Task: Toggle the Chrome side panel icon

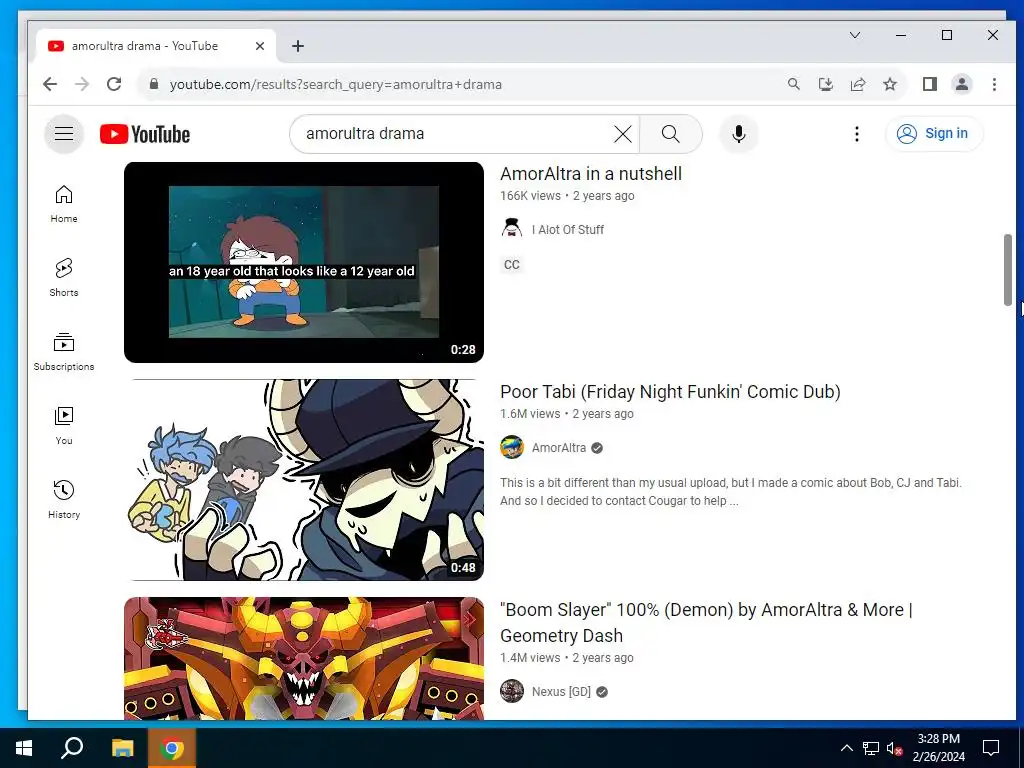Action: [x=930, y=84]
